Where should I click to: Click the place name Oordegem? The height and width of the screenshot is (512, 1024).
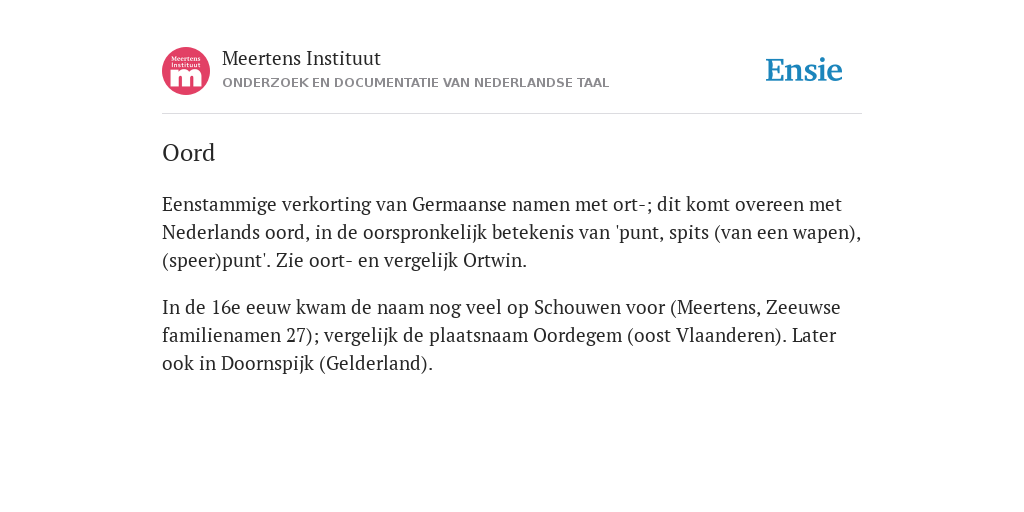(577, 336)
